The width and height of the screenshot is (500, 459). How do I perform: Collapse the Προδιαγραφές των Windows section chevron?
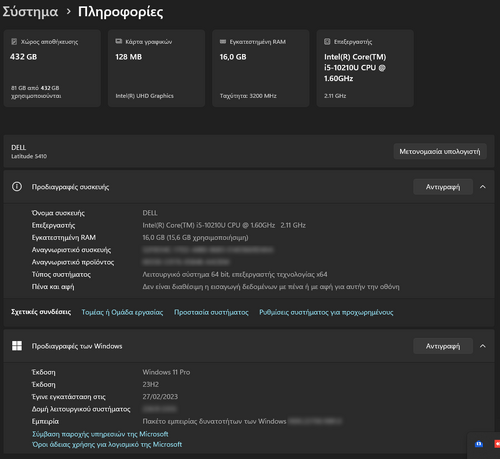(483, 346)
